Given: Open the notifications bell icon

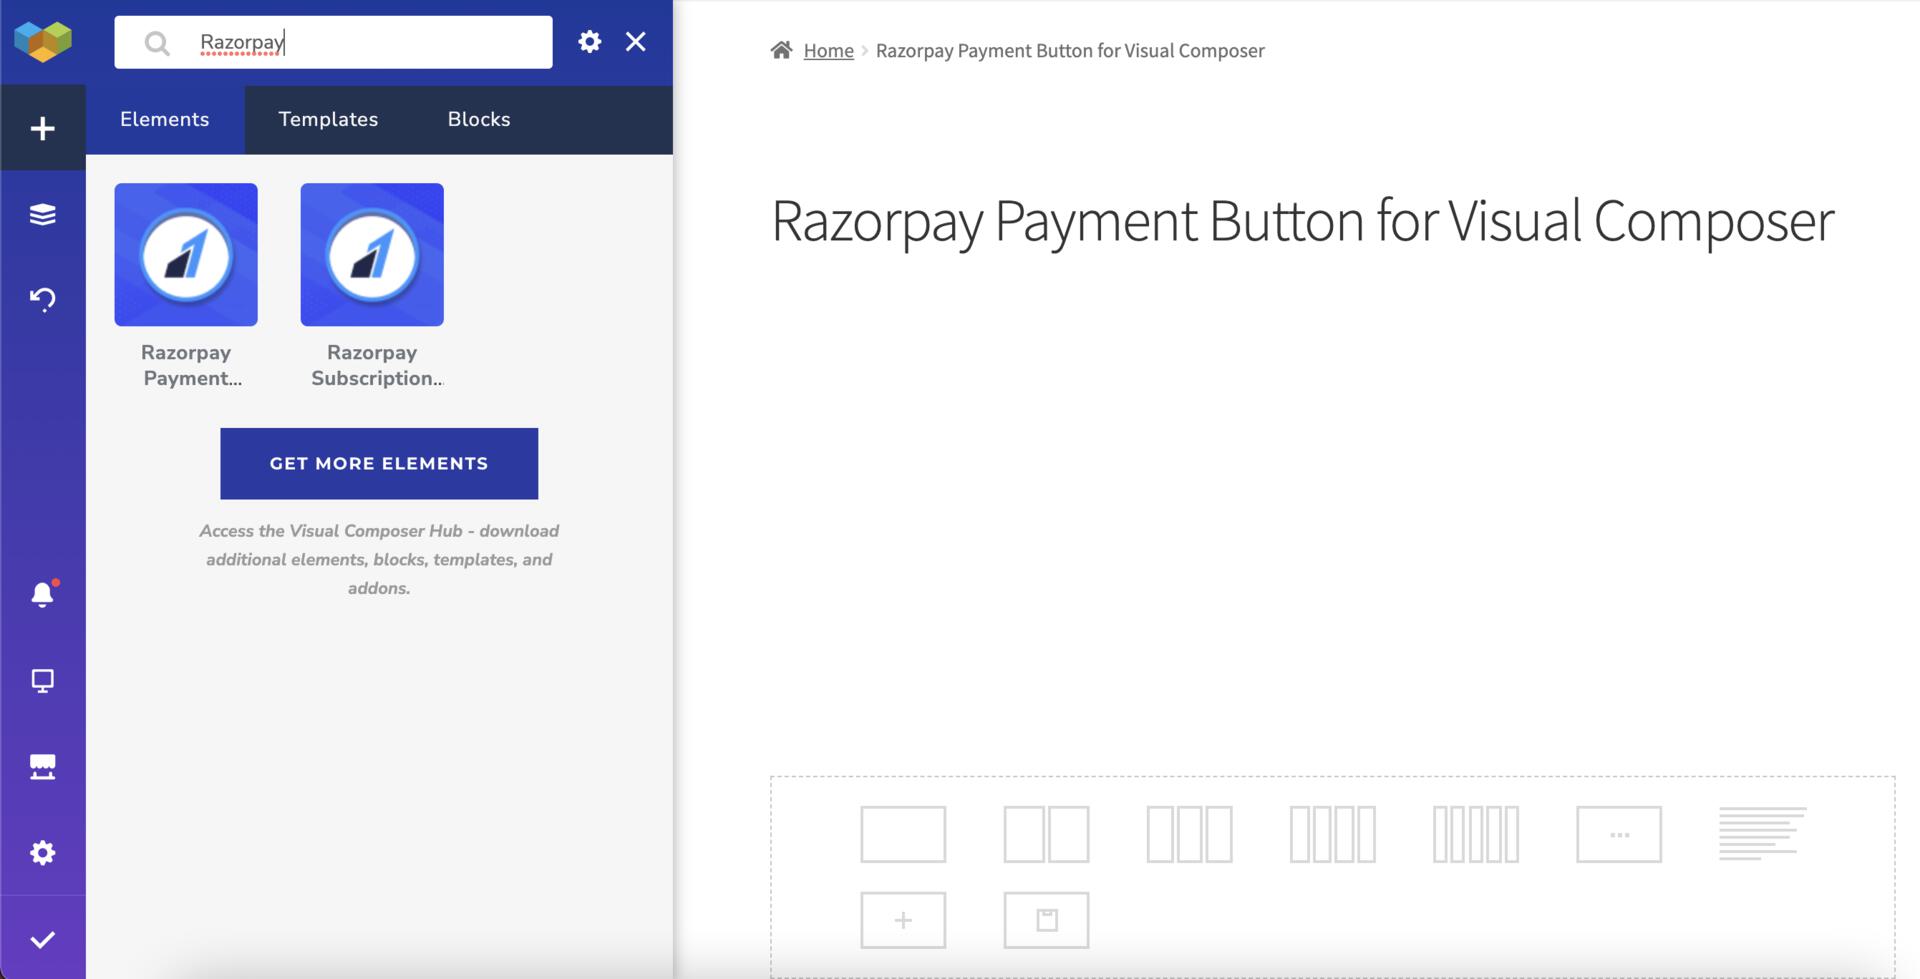Looking at the screenshot, I should [42, 594].
